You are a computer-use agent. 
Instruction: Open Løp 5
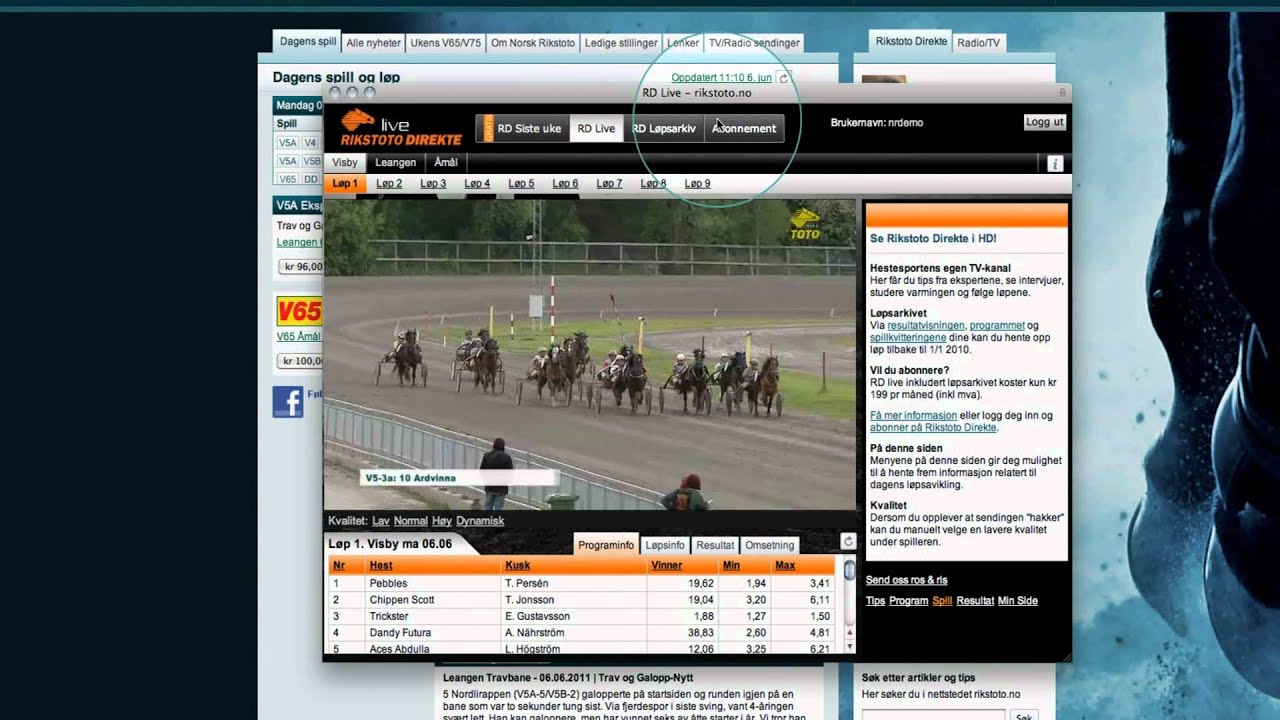(x=521, y=184)
